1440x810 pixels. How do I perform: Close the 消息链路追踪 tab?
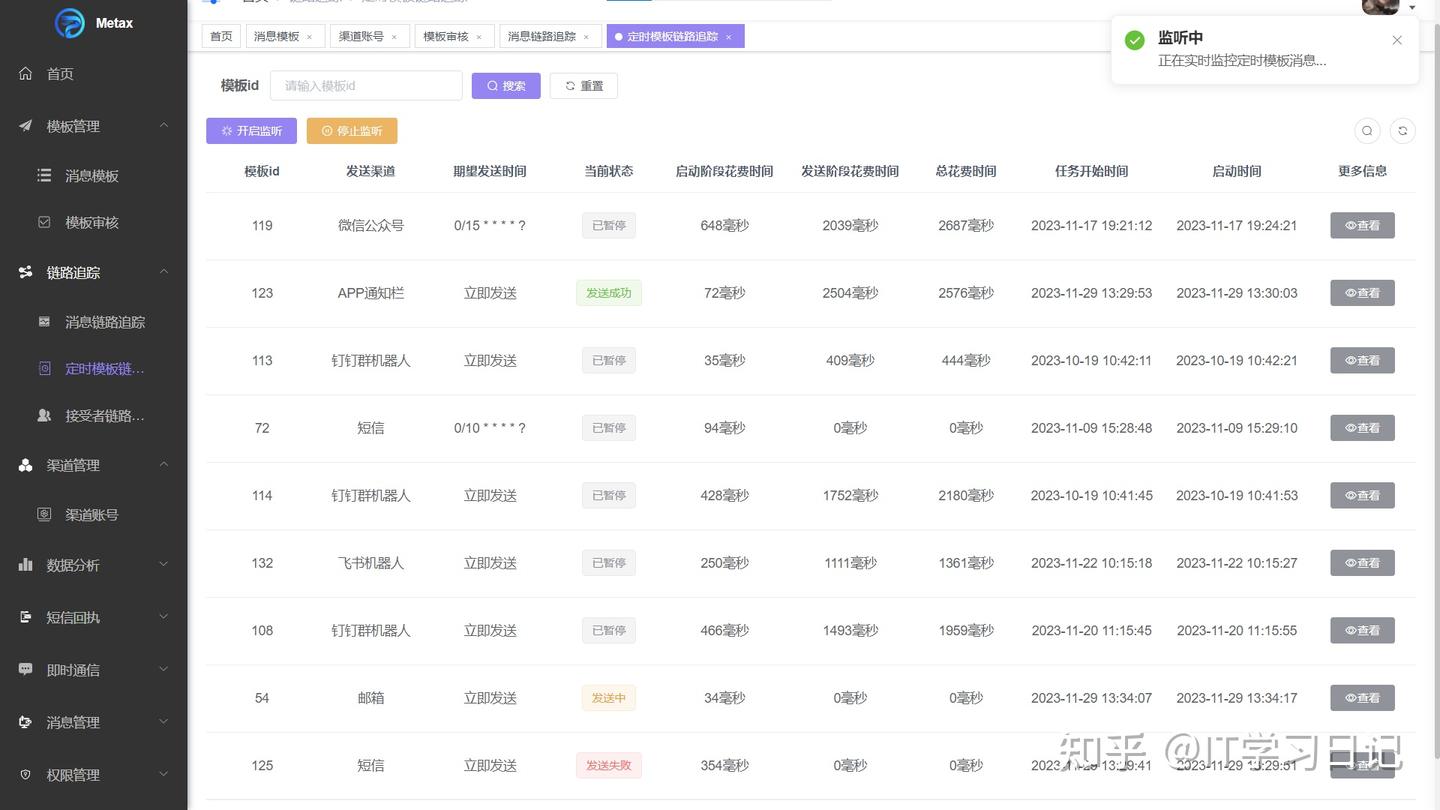coord(586,37)
